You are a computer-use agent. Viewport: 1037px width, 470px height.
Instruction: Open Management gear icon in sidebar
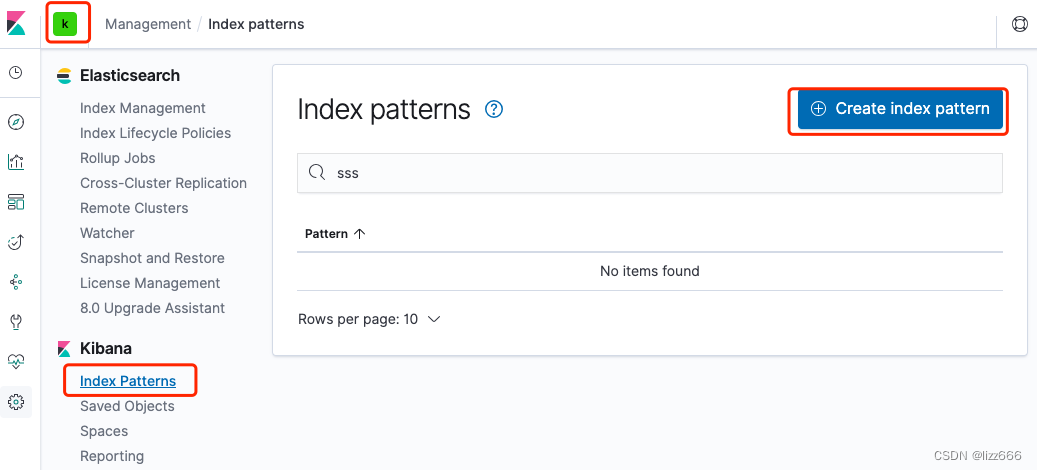pyautogui.click(x=16, y=401)
